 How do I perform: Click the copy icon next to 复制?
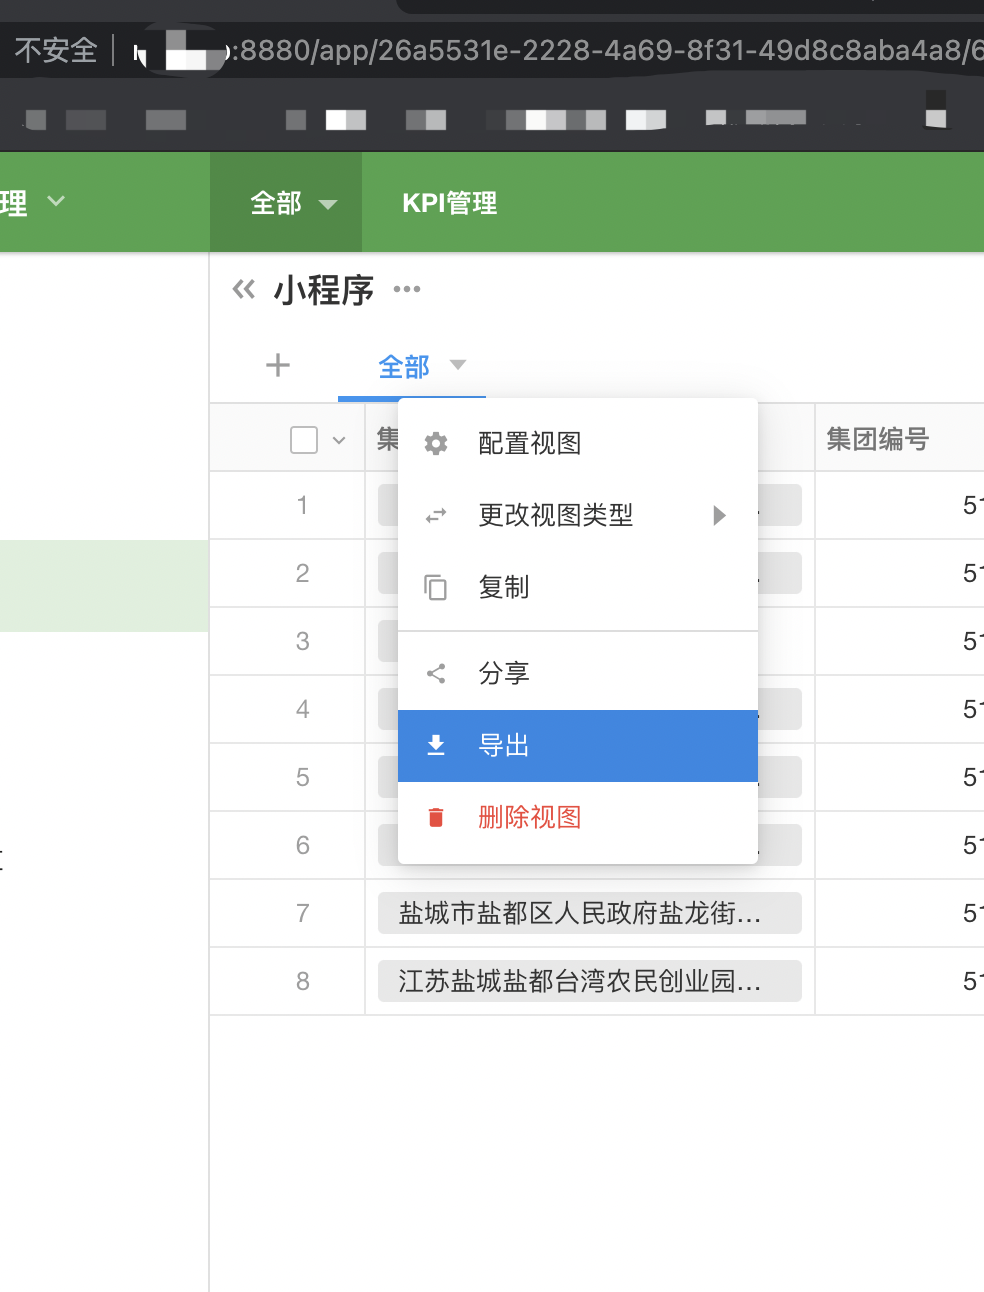[436, 587]
